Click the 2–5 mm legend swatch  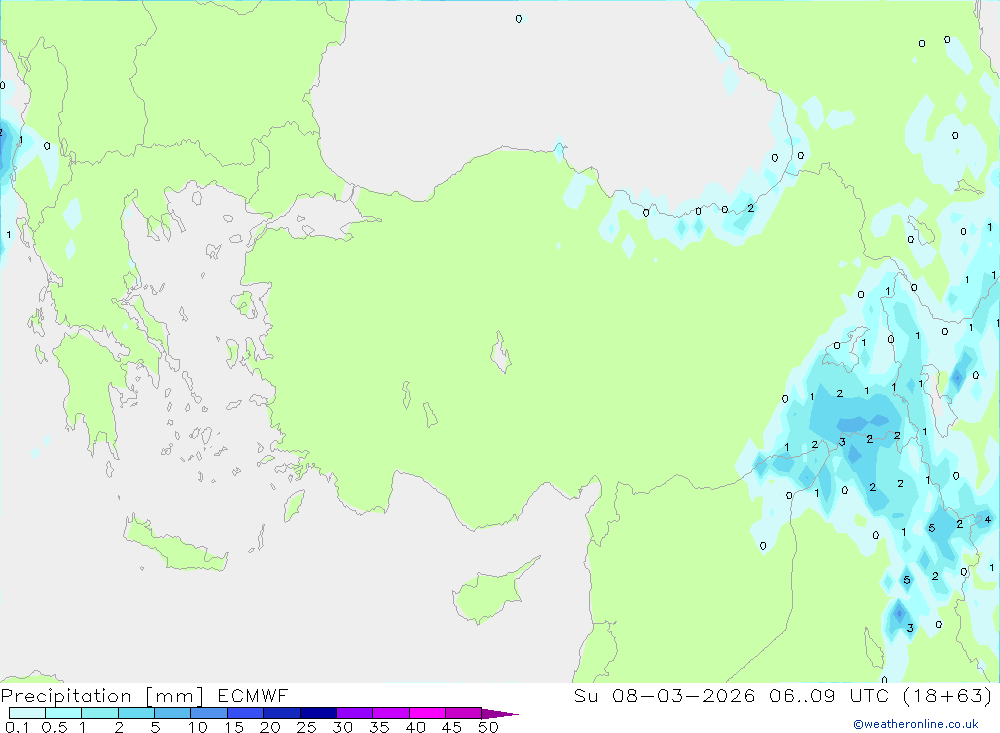tap(136, 713)
